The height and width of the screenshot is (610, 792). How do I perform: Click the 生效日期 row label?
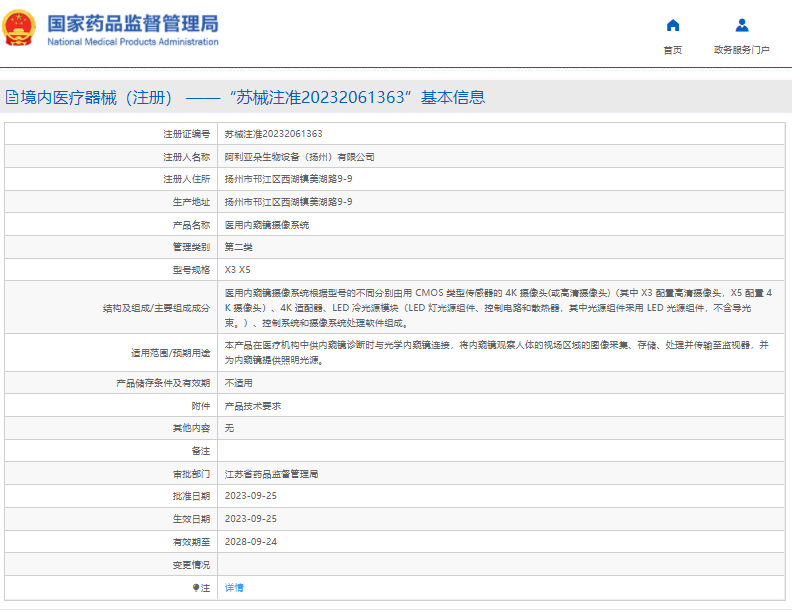(x=191, y=519)
